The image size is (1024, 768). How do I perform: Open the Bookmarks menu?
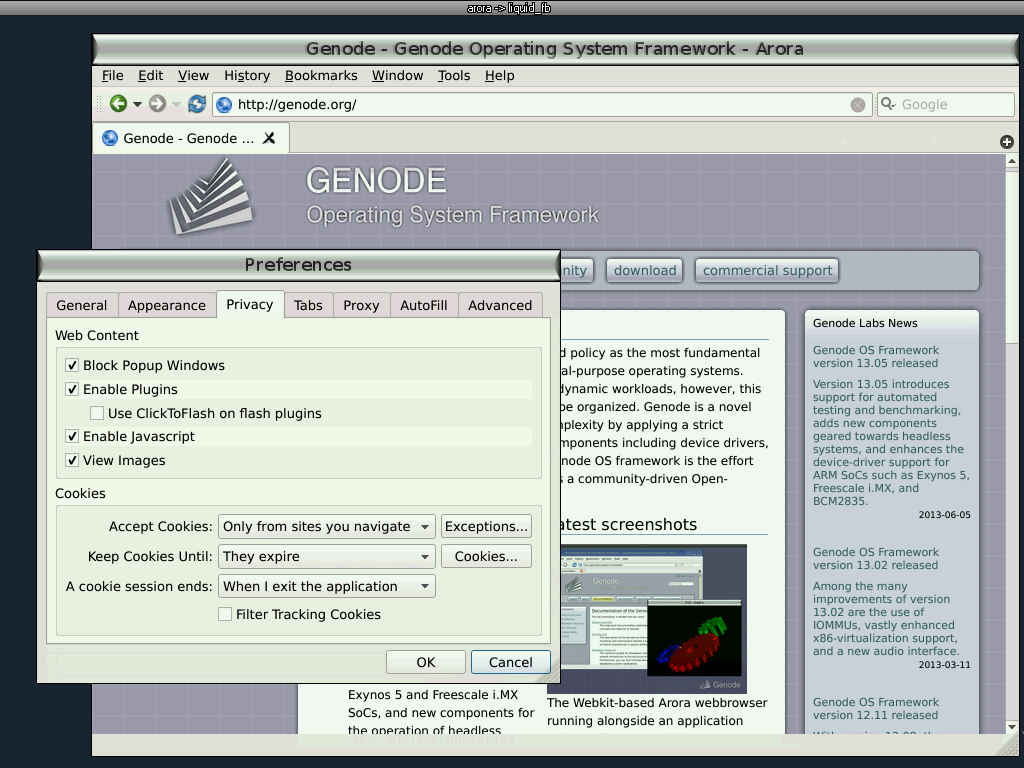pos(321,75)
